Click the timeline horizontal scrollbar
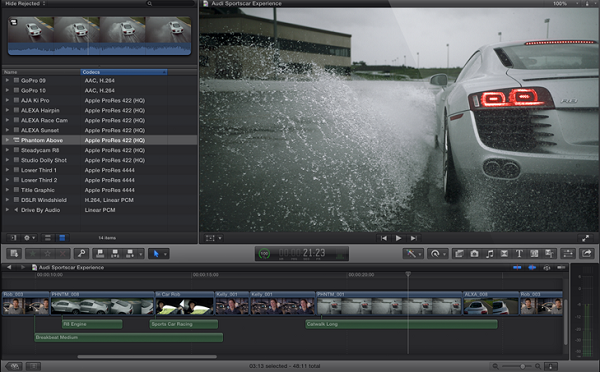The height and width of the screenshot is (372, 600). (x=147, y=357)
